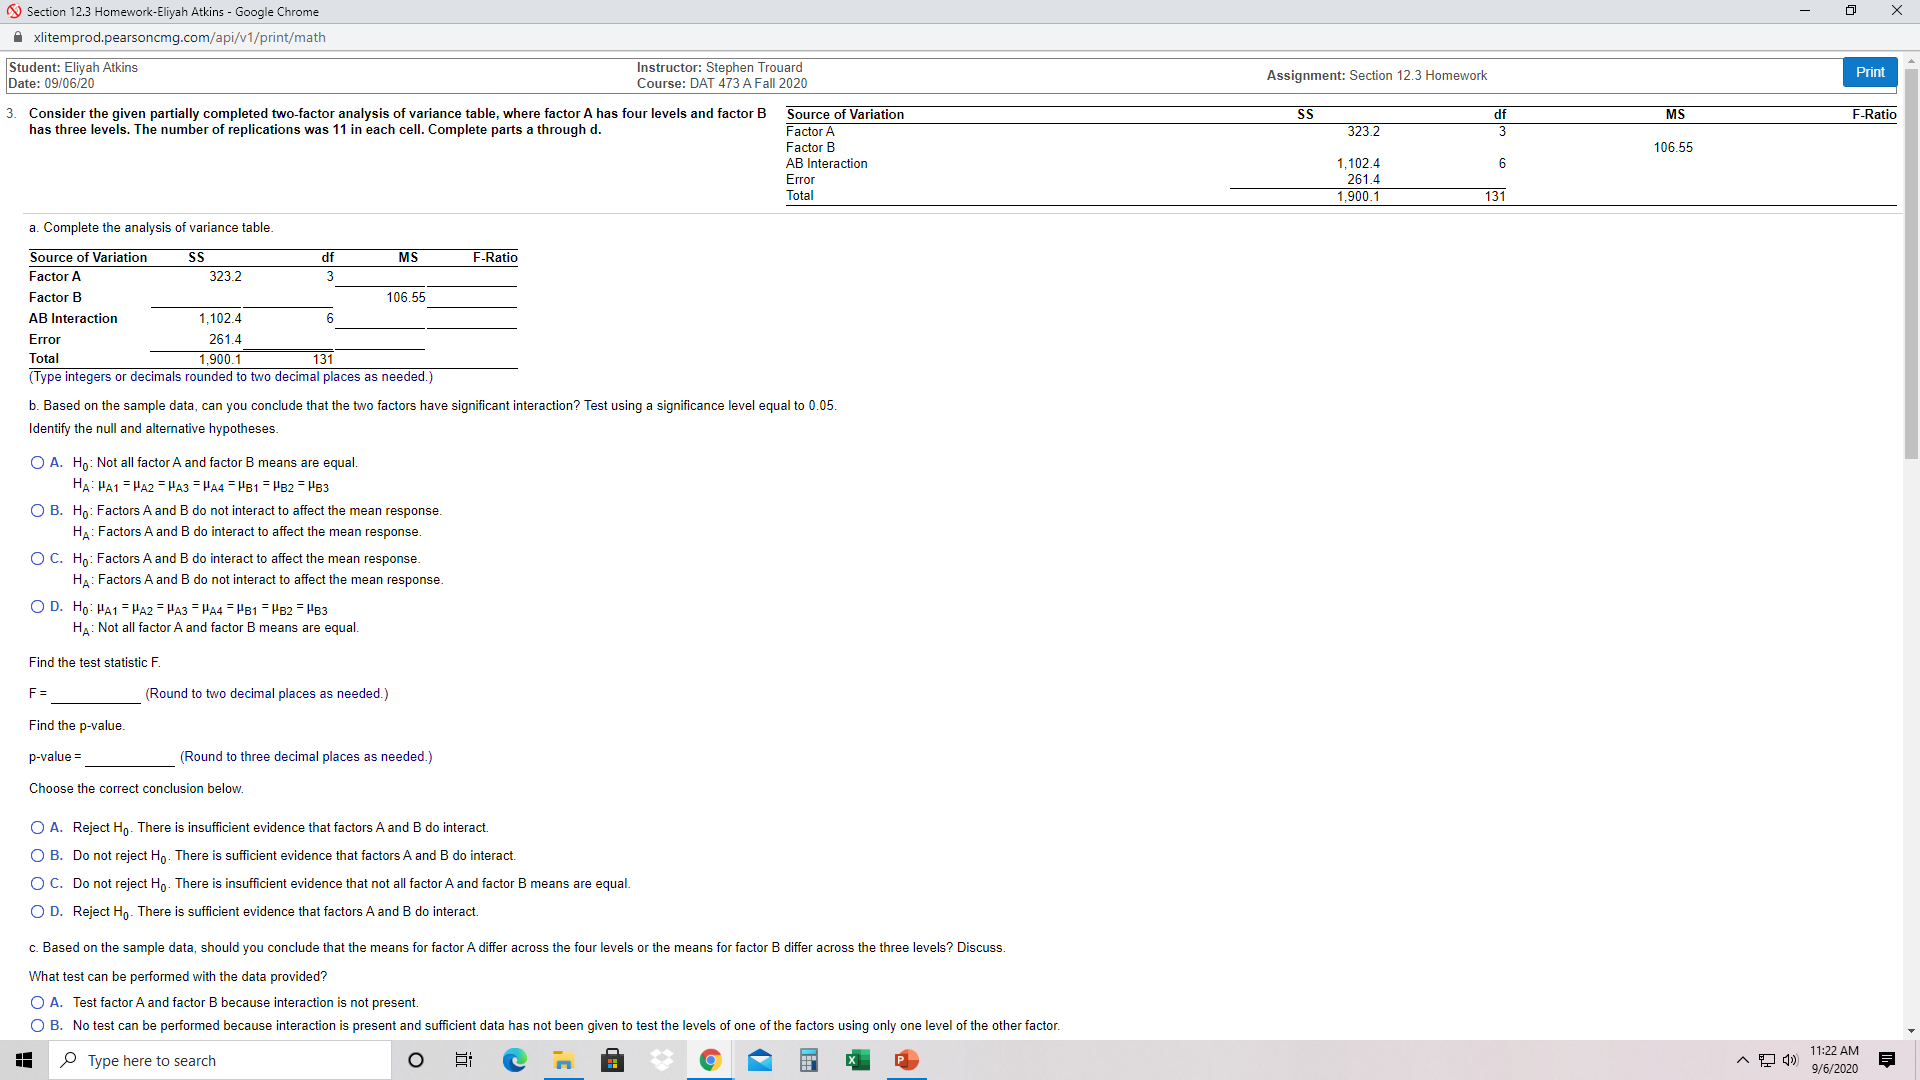The image size is (1920, 1080).
Task: Open File Explorer from taskbar
Action: [563, 1060]
